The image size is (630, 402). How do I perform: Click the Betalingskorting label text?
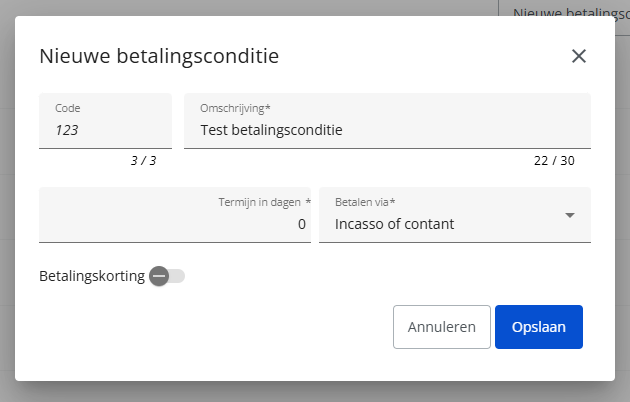pos(92,276)
